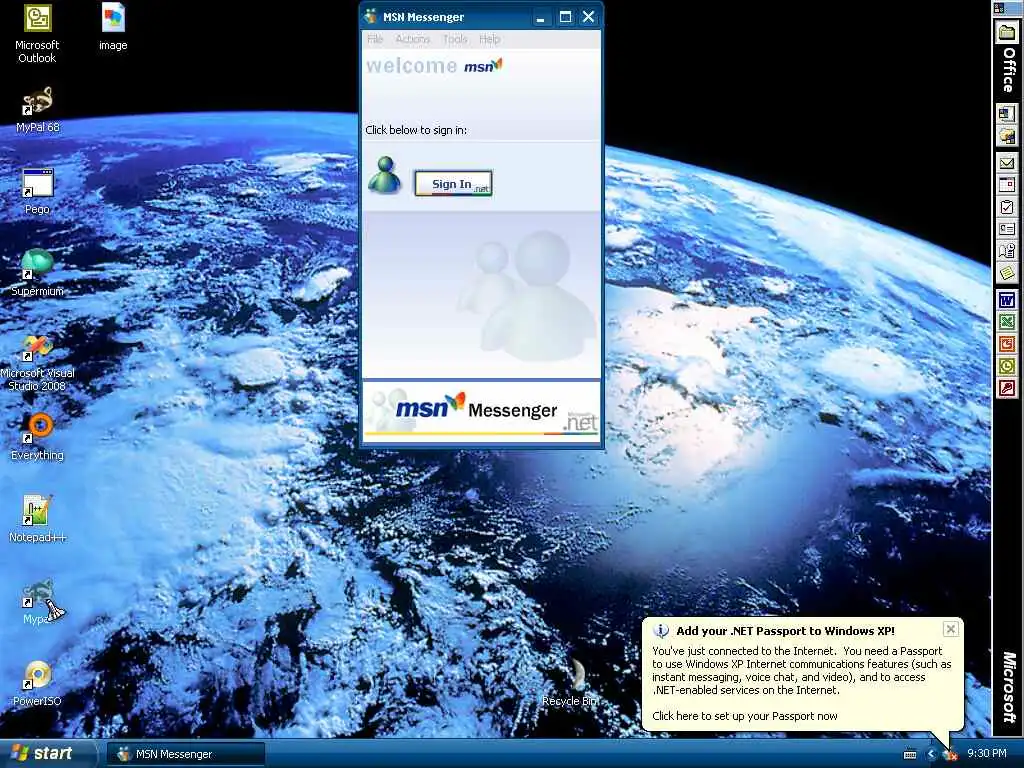
Task: Open the Office Shortcut Bar control menu icon
Action: point(999,8)
